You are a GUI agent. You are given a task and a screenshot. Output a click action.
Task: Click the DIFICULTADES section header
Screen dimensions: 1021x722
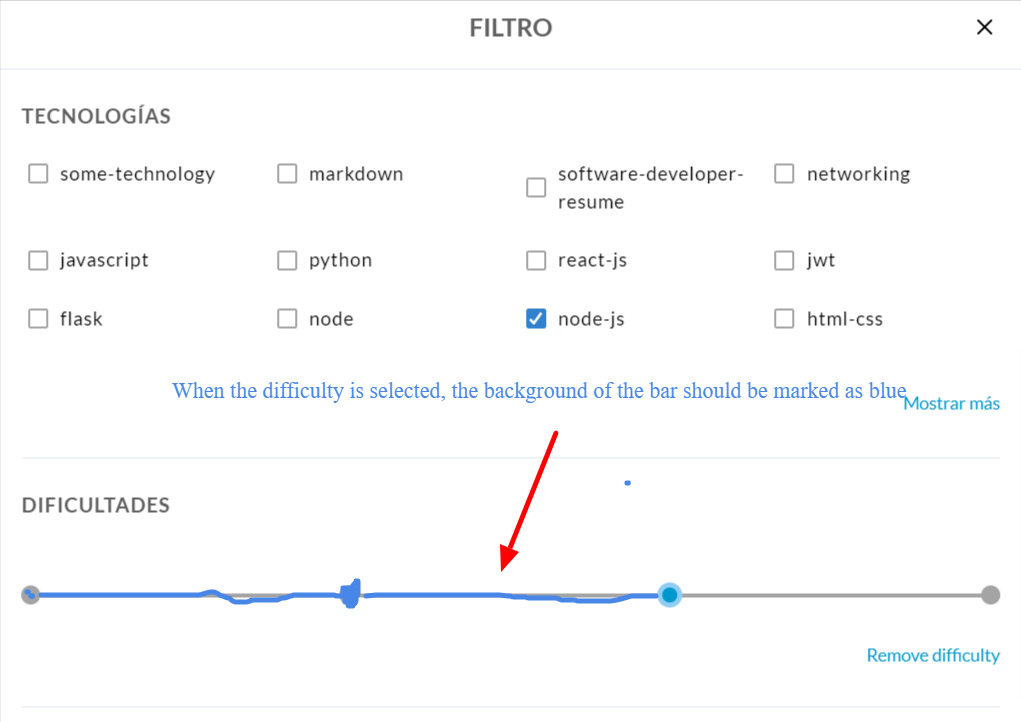pos(95,505)
